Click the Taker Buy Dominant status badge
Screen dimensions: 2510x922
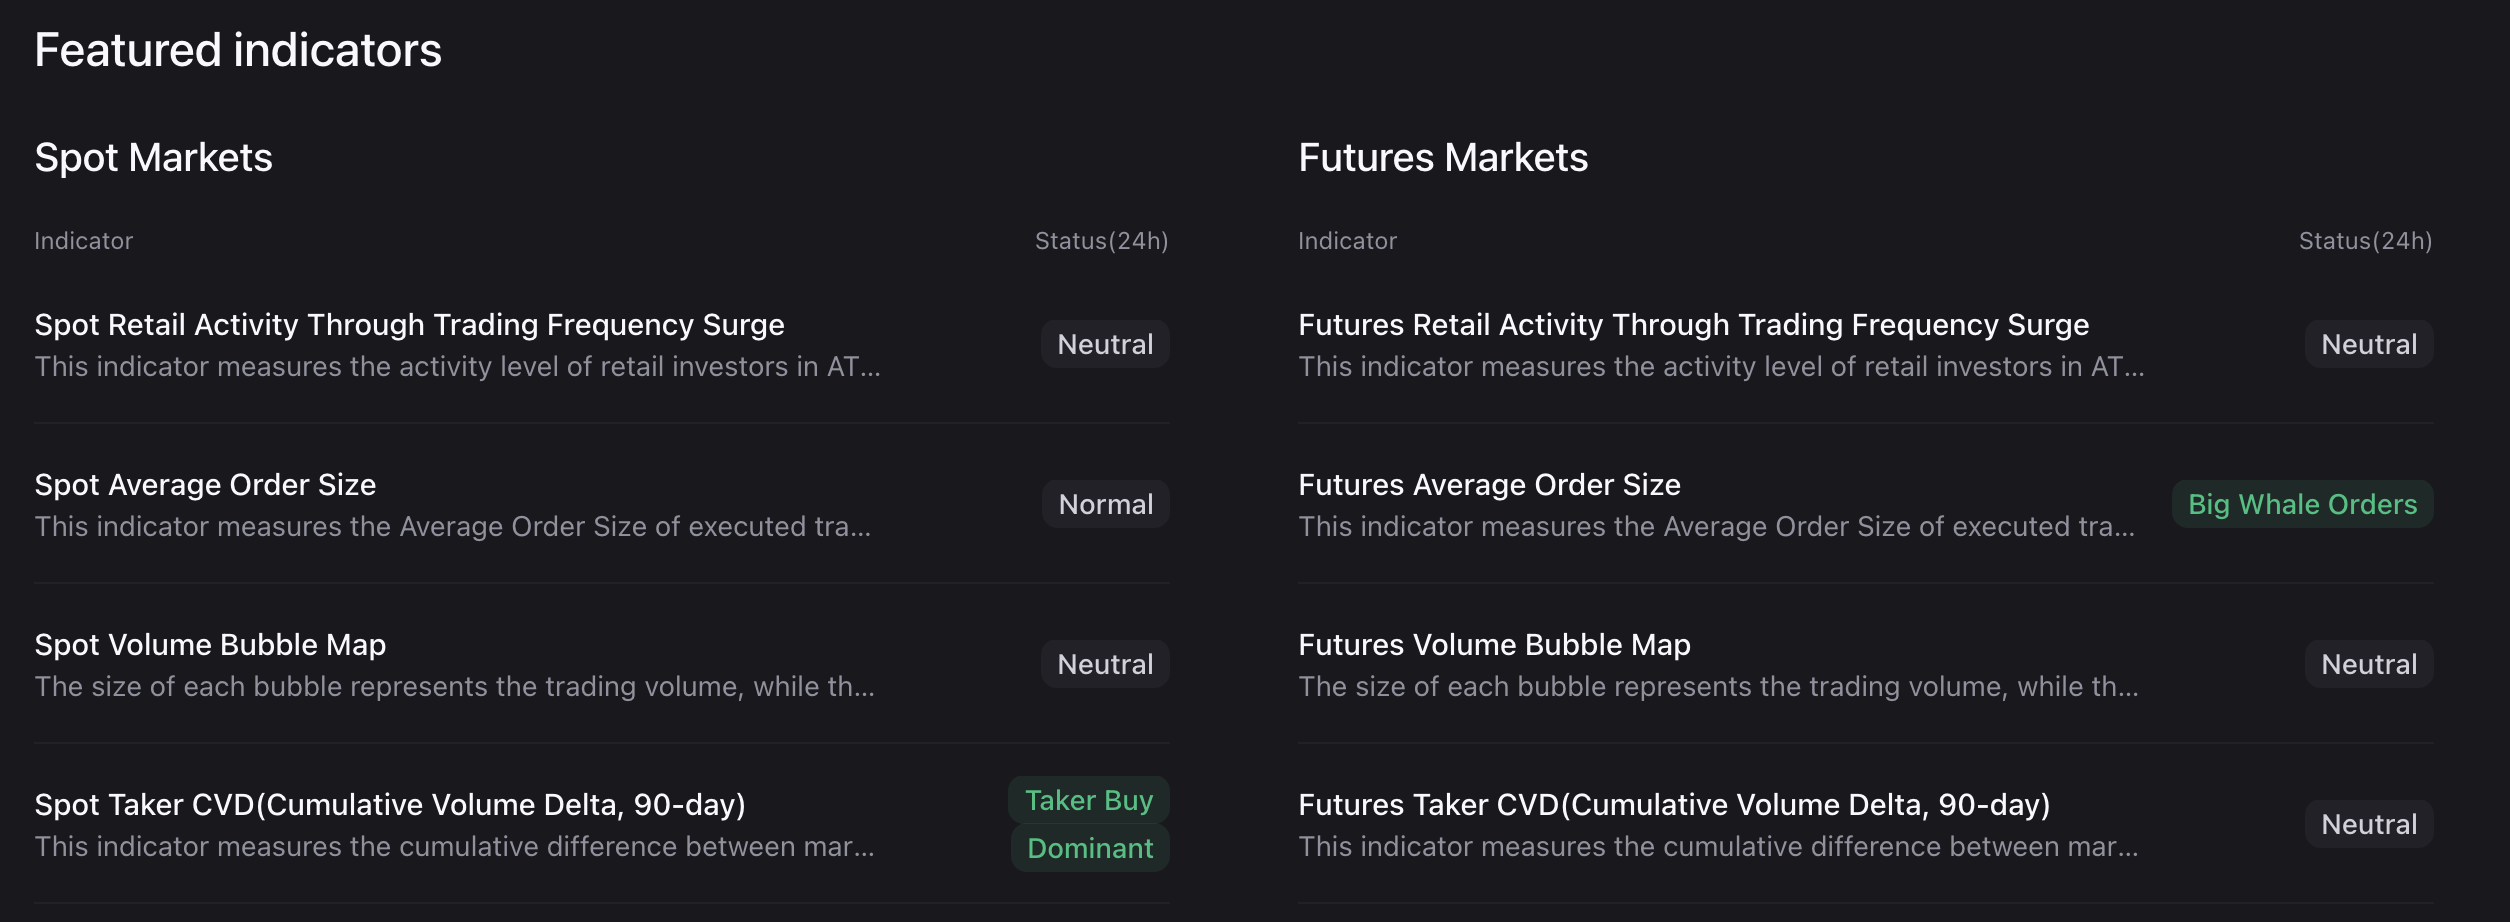[x=1088, y=822]
